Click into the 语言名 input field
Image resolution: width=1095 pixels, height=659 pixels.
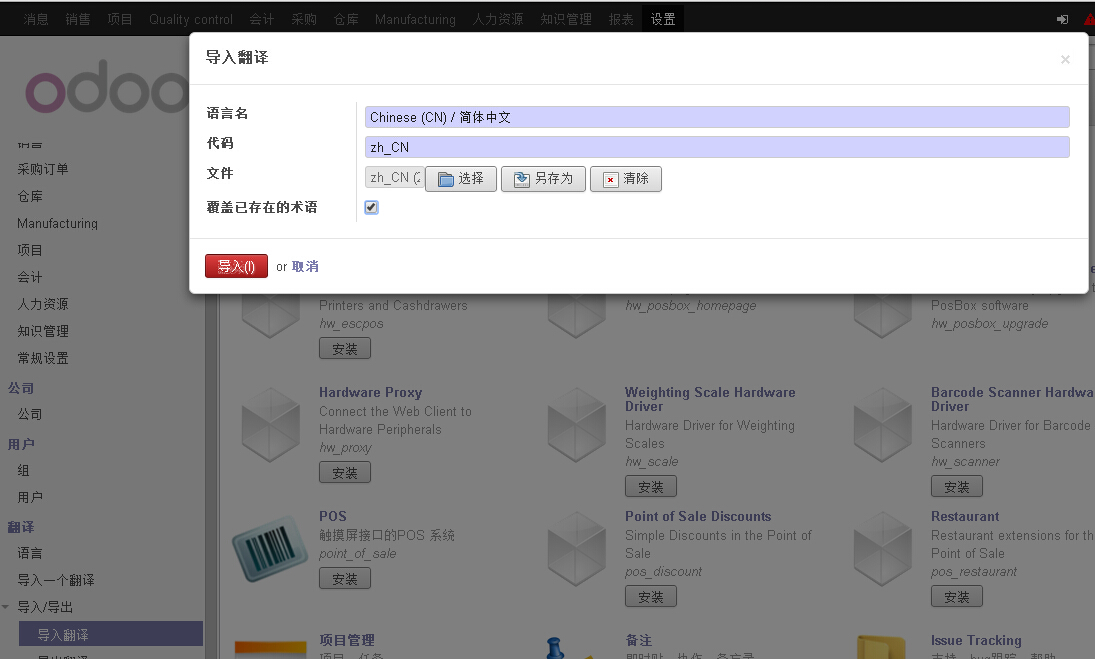click(x=716, y=117)
